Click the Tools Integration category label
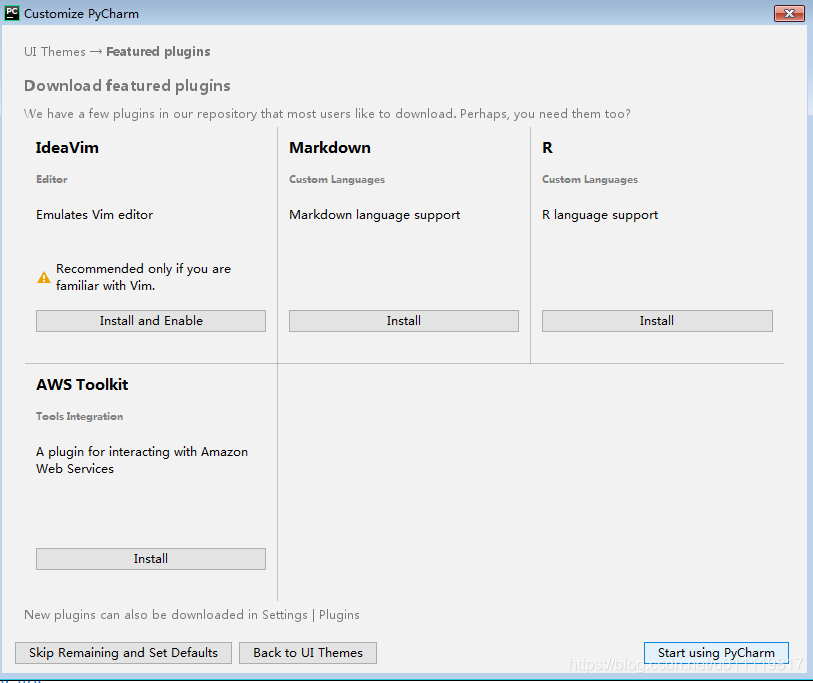The width and height of the screenshot is (813, 683). [x=79, y=416]
